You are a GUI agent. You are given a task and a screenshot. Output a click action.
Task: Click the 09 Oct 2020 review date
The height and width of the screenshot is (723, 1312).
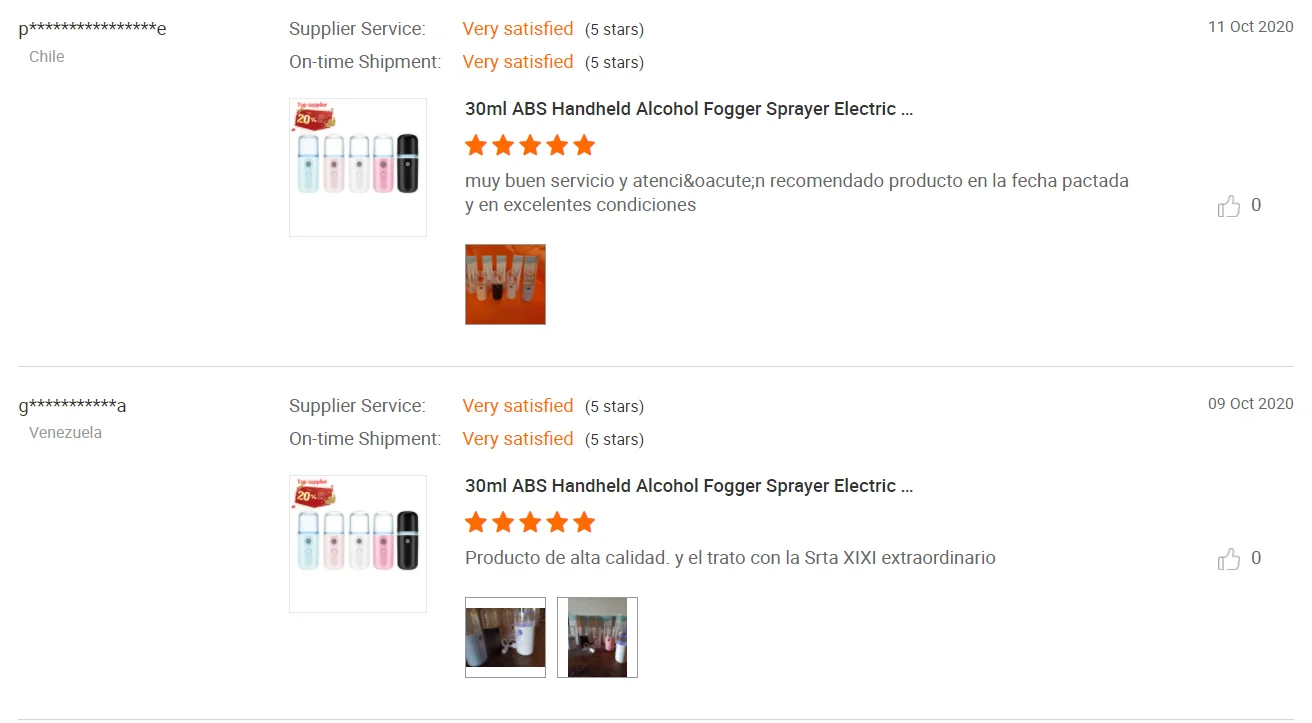pyautogui.click(x=1250, y=404)
